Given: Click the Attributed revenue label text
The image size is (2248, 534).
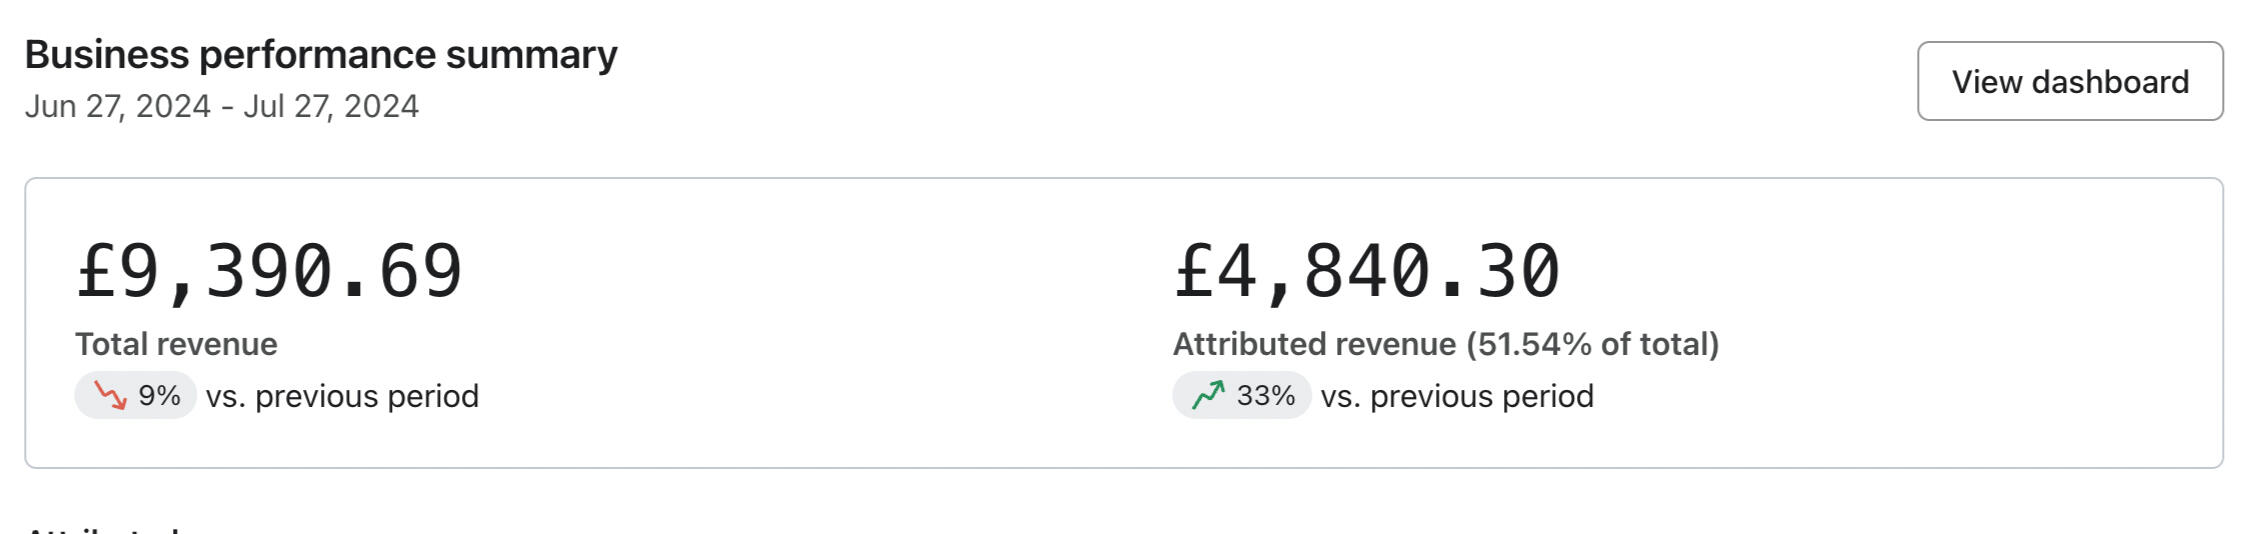Looking at the screenshot, I should (1314, 344).
